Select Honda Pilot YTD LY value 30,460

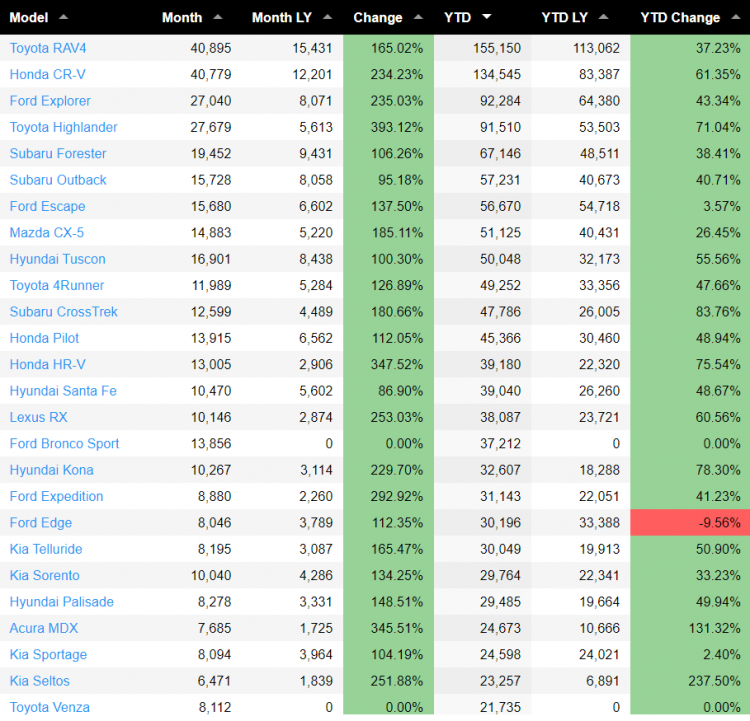coord(599,338)
